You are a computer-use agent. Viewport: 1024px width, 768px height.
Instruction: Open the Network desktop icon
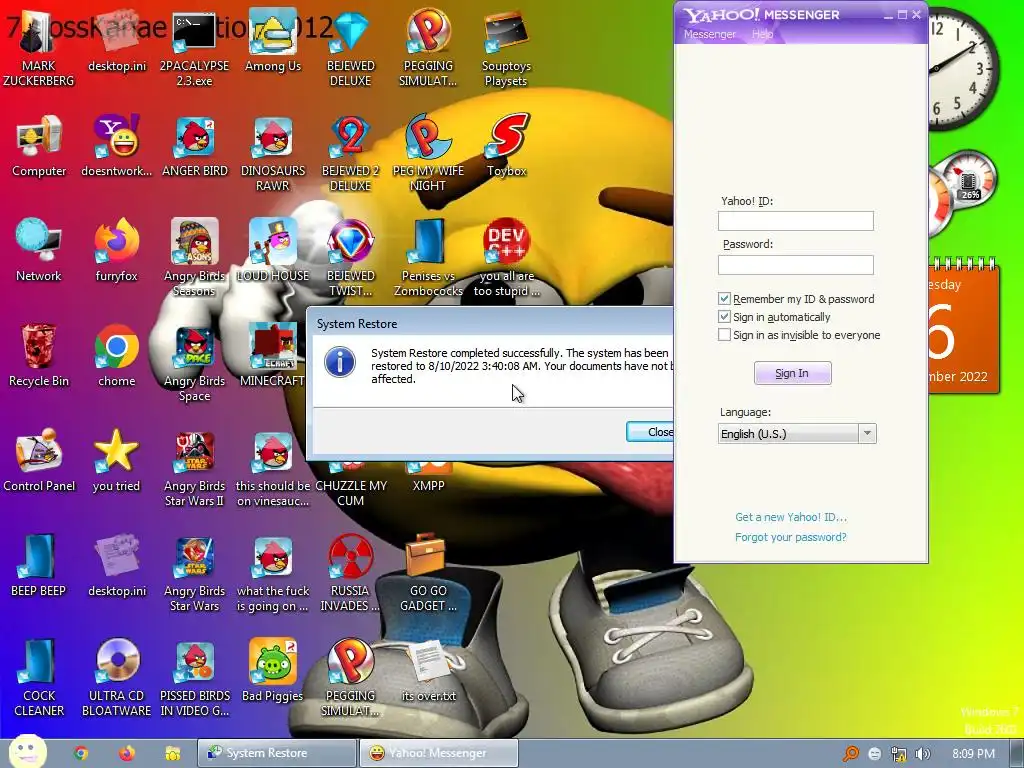39,251
